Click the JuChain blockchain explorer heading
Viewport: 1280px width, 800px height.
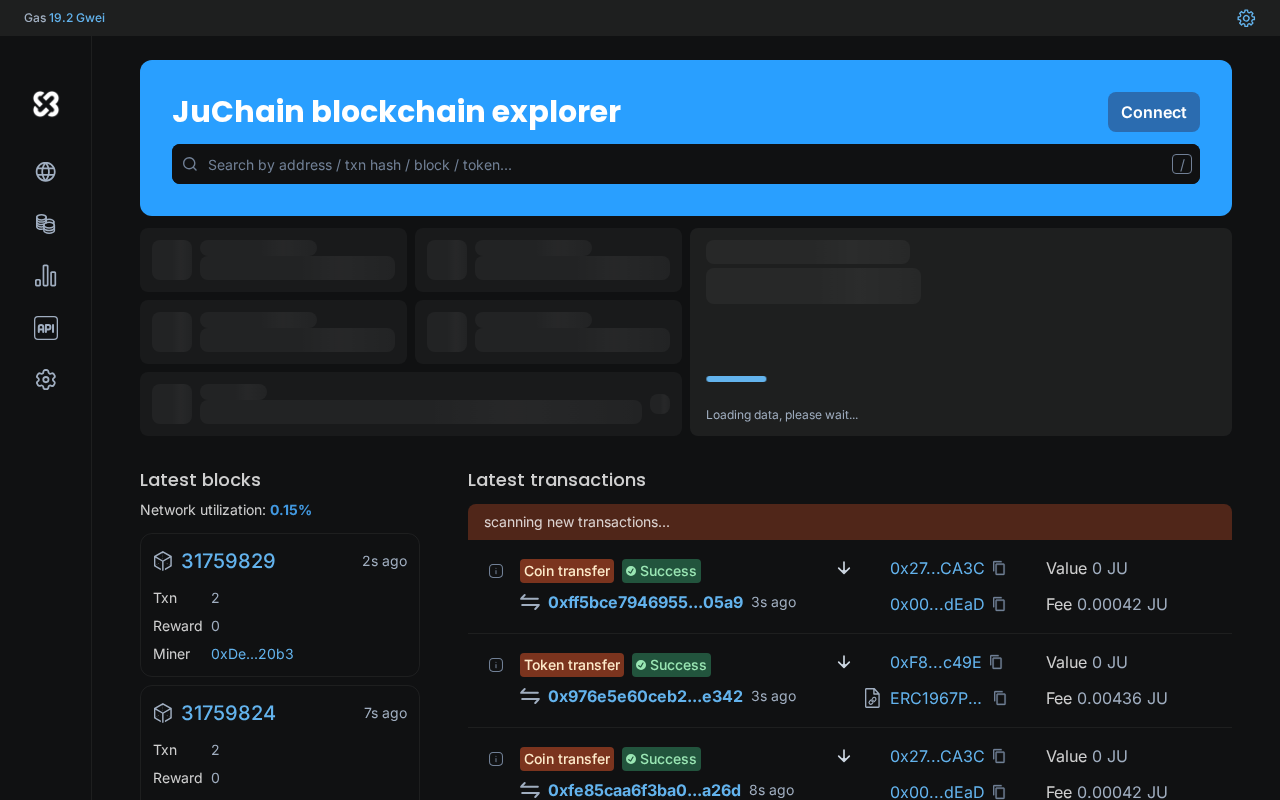(x=396, y=112)
